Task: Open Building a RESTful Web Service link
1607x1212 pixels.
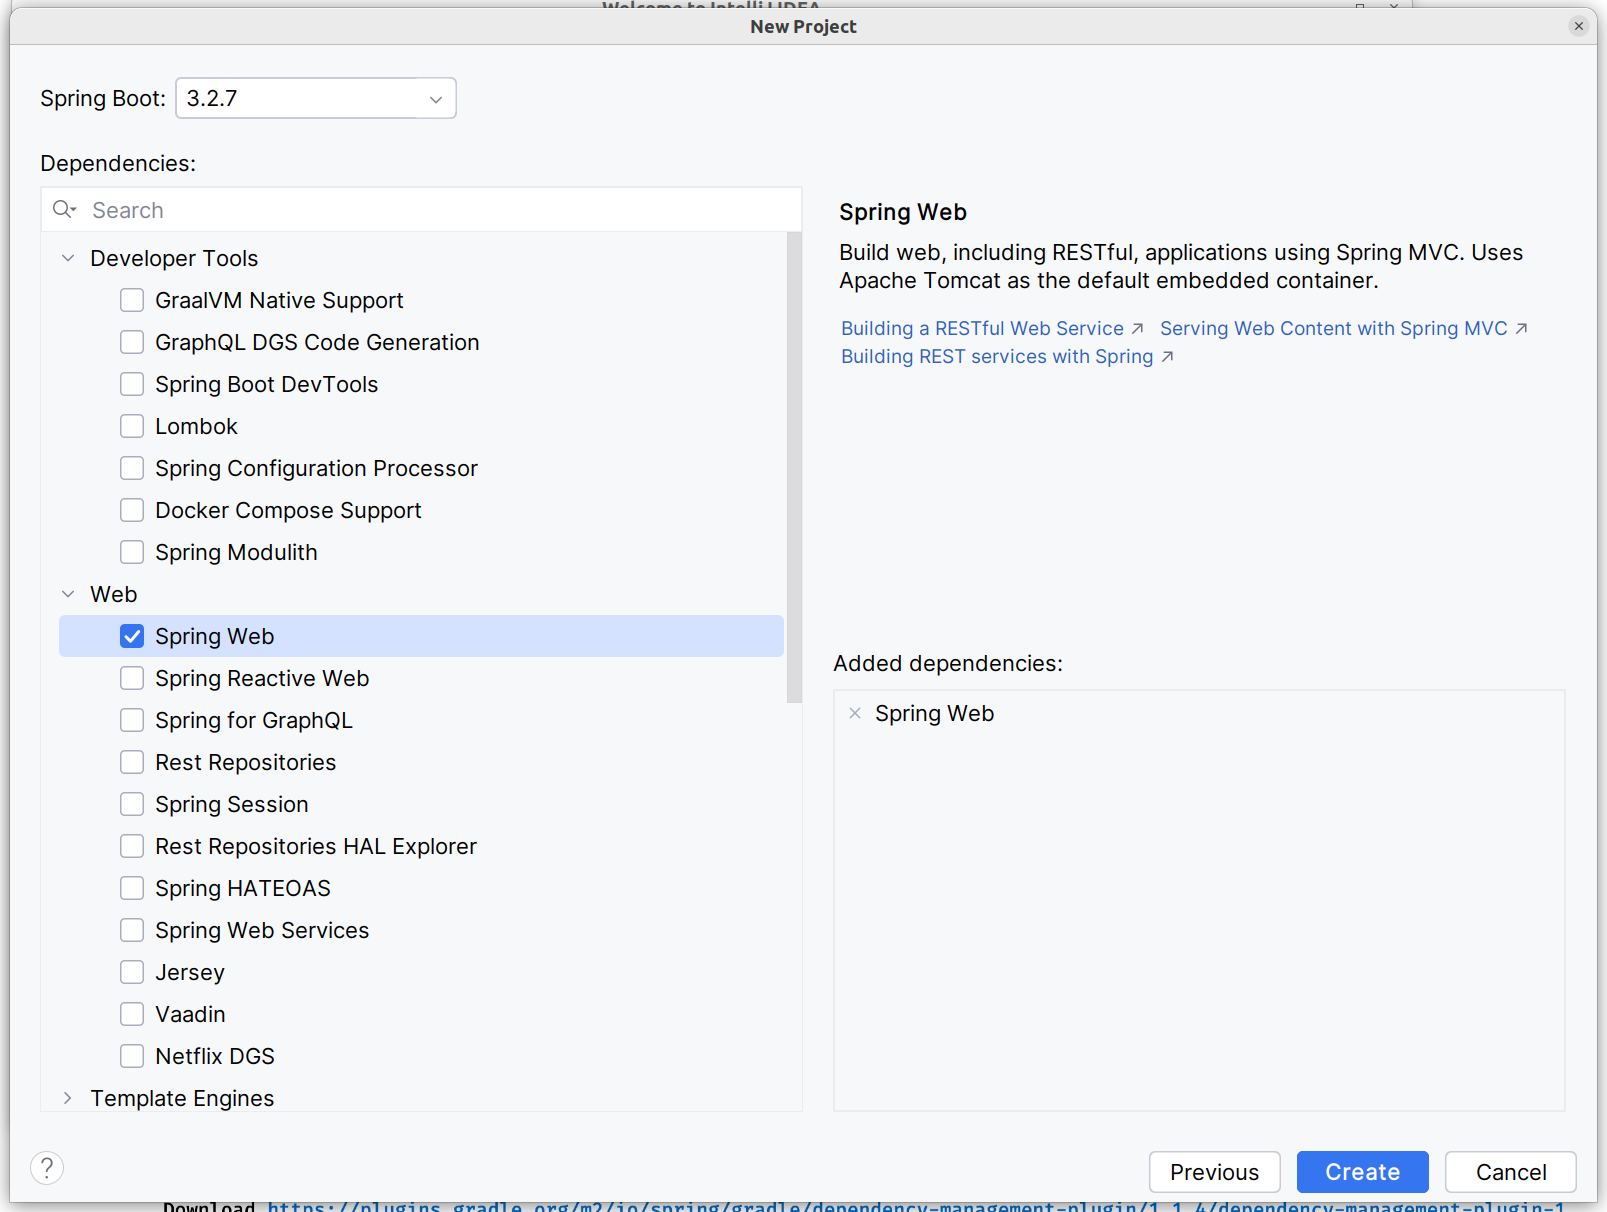Action: pos(982,328)
